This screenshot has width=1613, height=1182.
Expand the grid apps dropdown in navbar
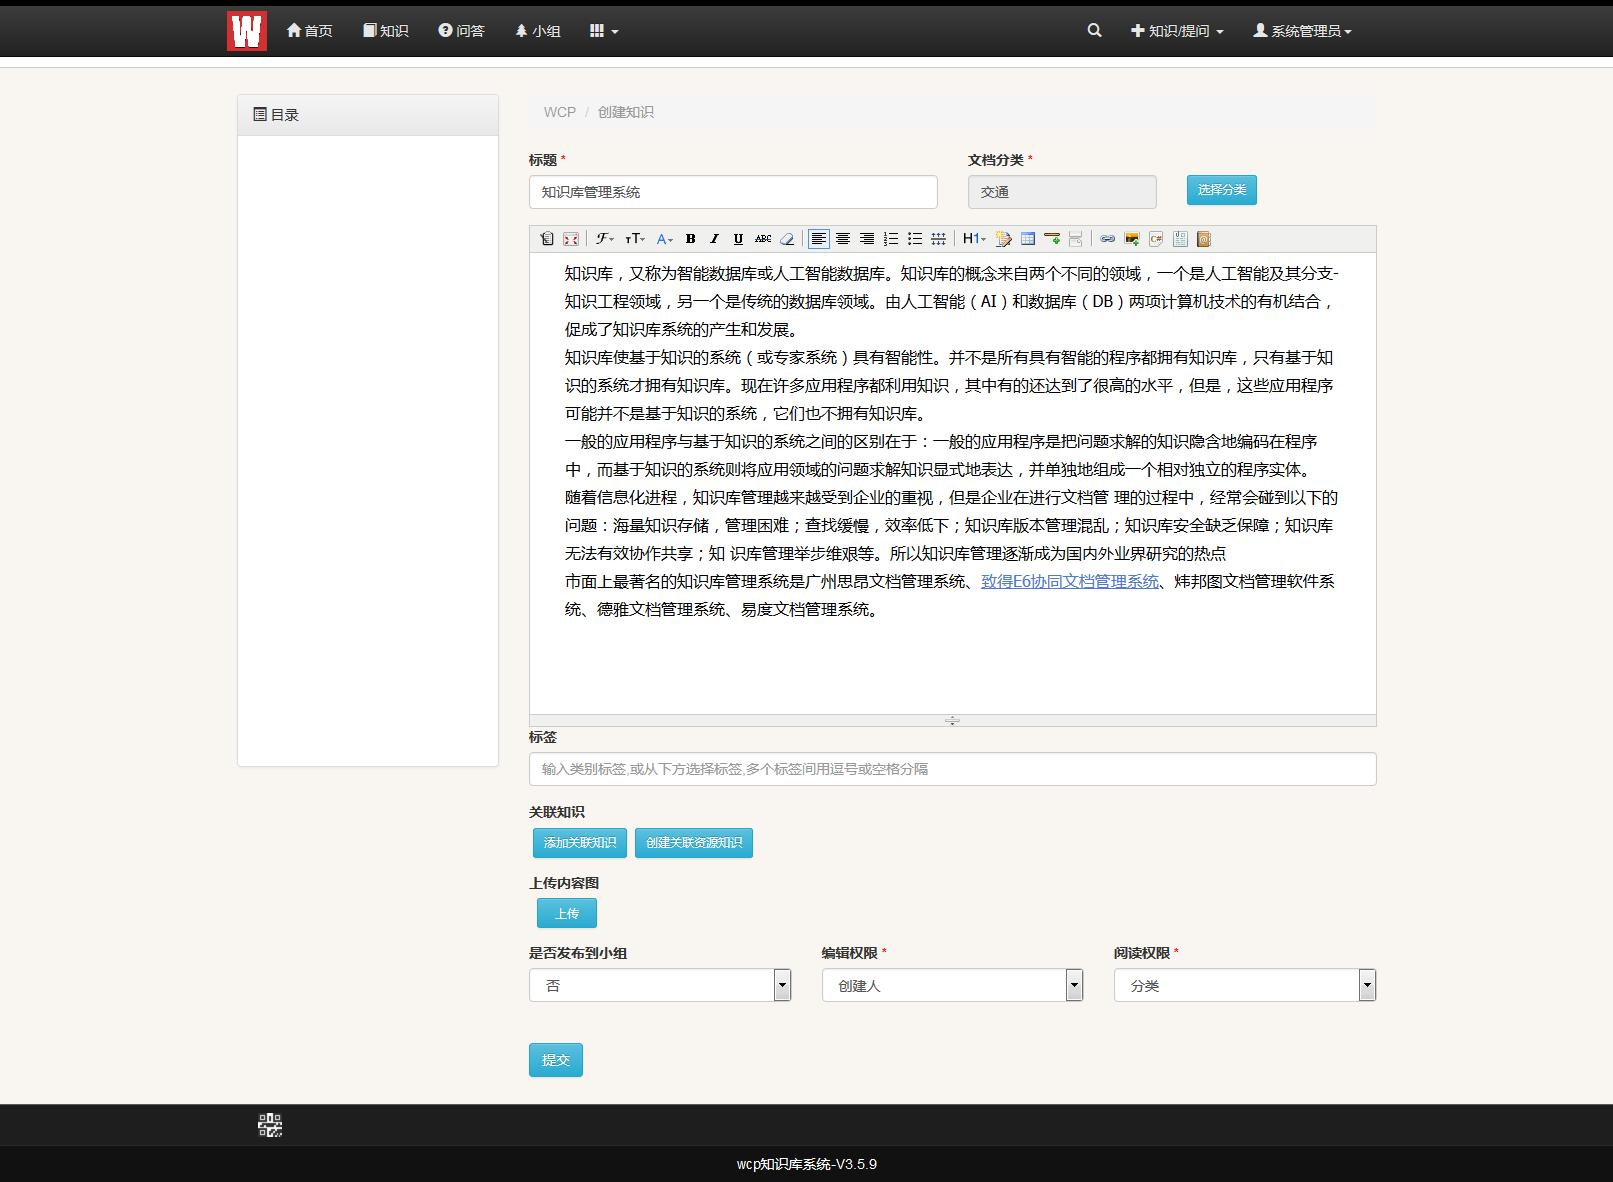(x=604, y=31)
